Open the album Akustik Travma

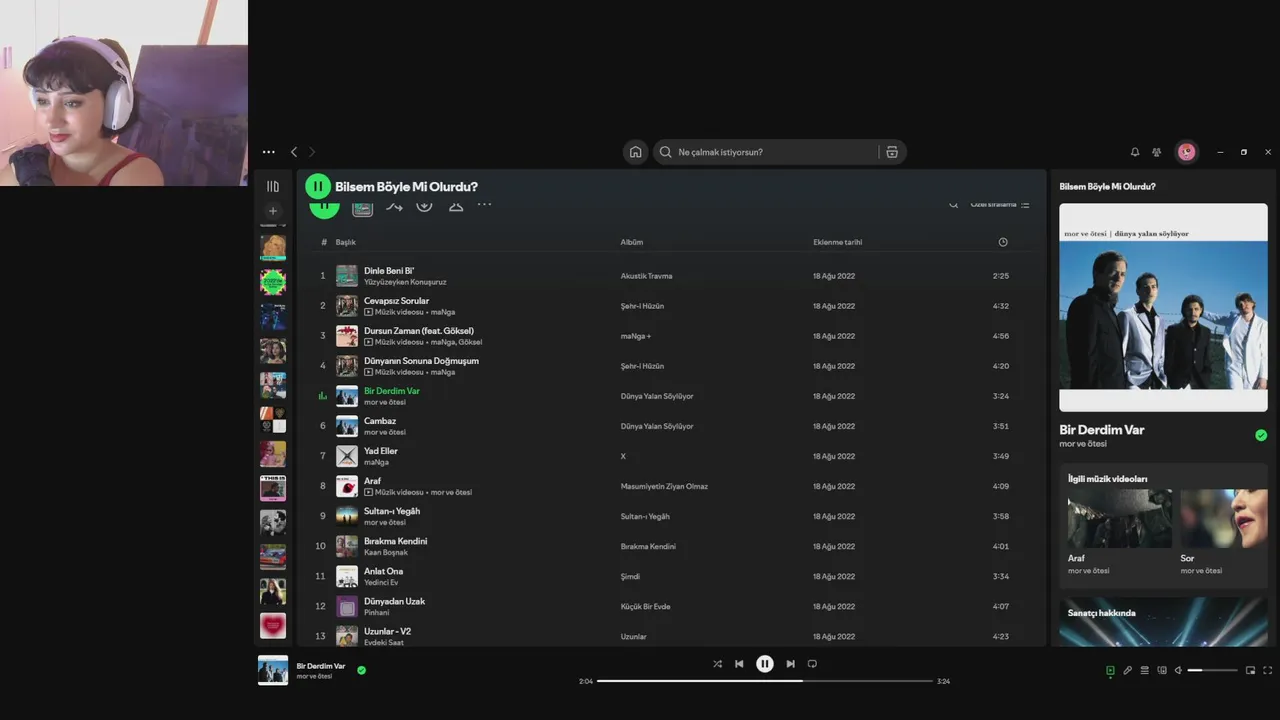[x=646, y=276]
